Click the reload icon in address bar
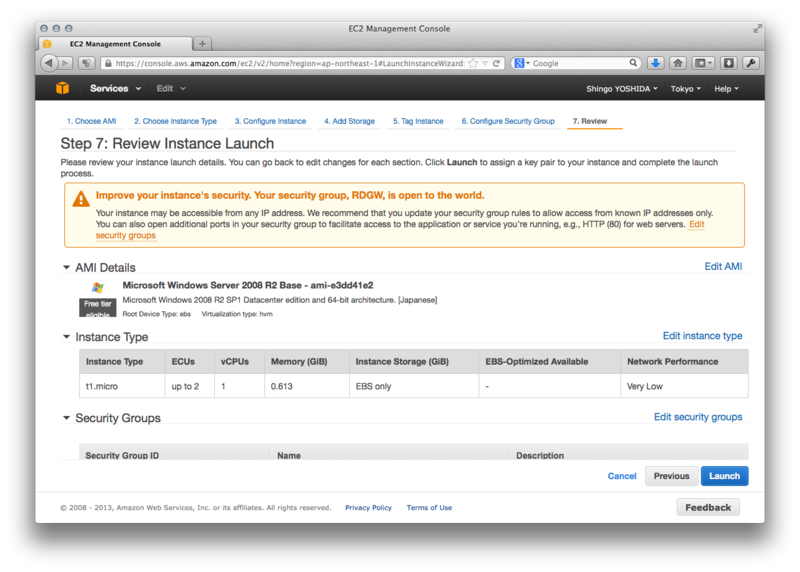Screen dimensions: 800x572 point(496,63)
